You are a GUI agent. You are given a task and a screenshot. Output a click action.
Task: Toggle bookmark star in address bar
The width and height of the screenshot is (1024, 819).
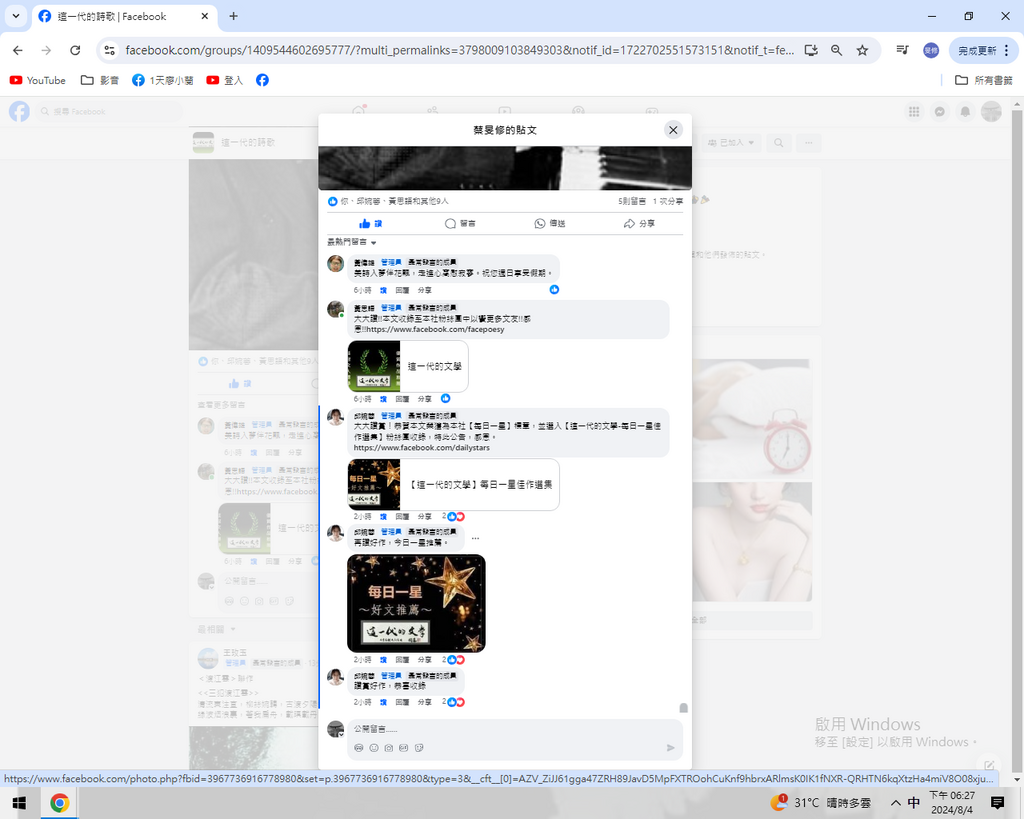click(862, 50)
